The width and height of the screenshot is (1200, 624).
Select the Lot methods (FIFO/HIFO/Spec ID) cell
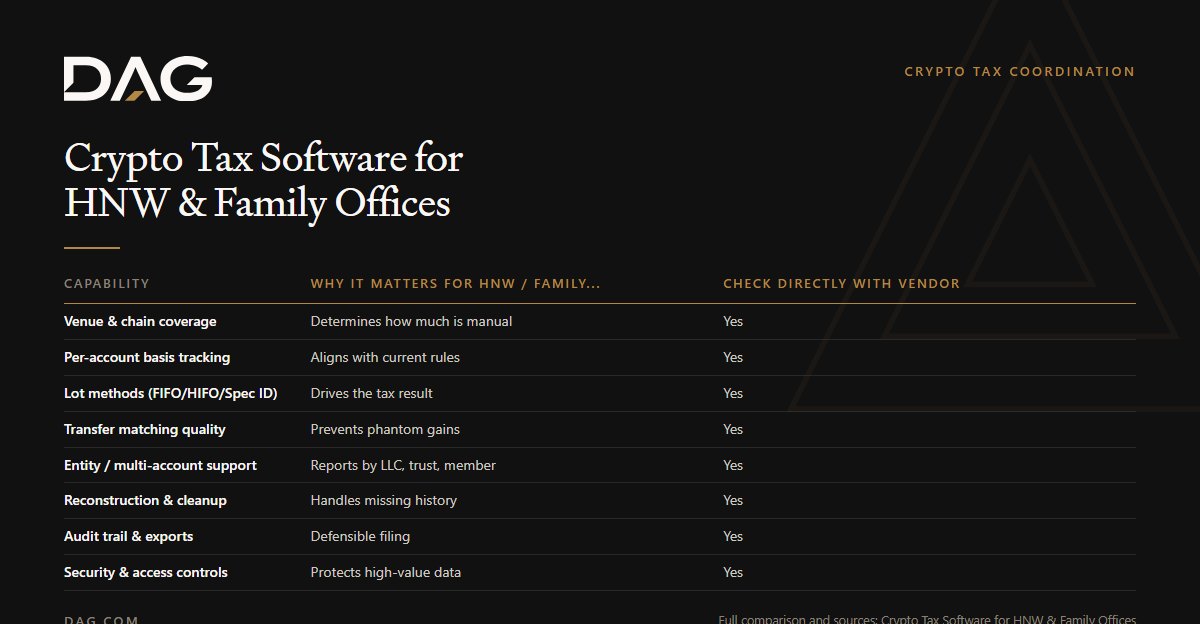171,394
